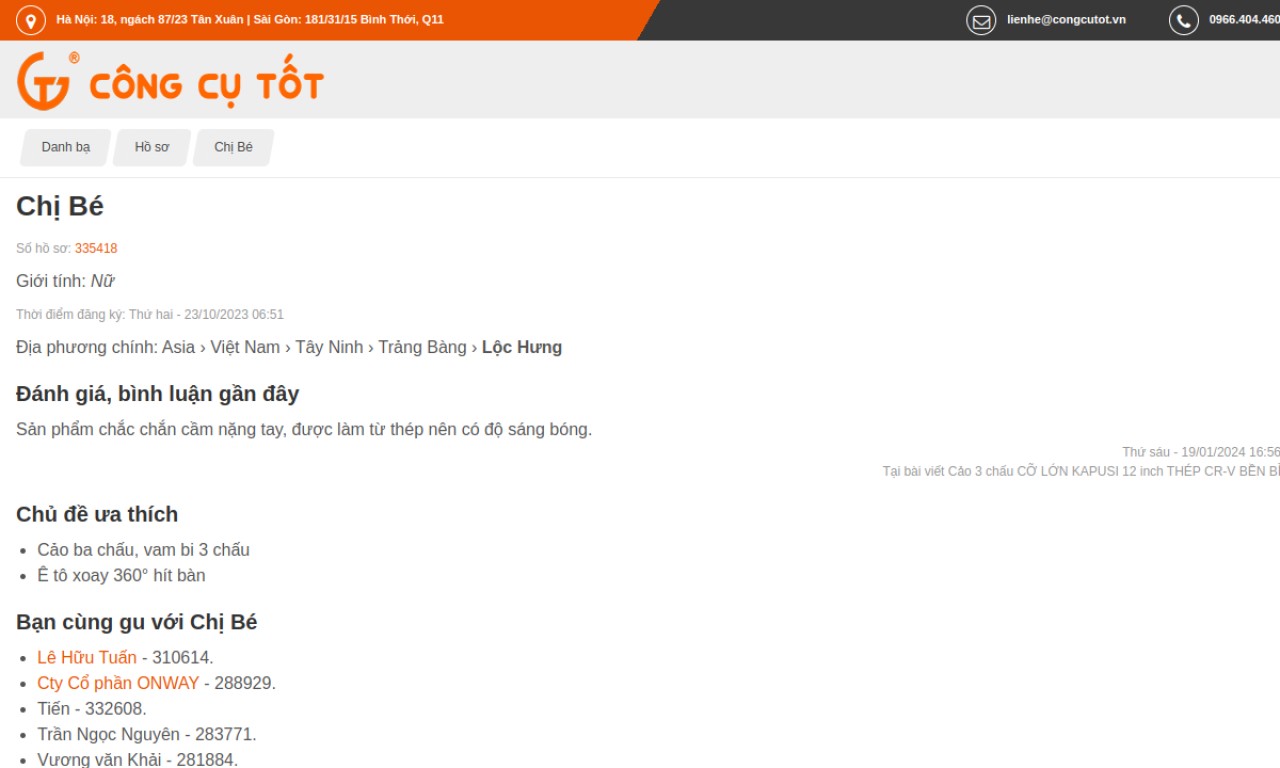The height and width of the screenshot is (768, 1280).
Task: Click the gender value Nữ
Action: click(x=102, y=281)
